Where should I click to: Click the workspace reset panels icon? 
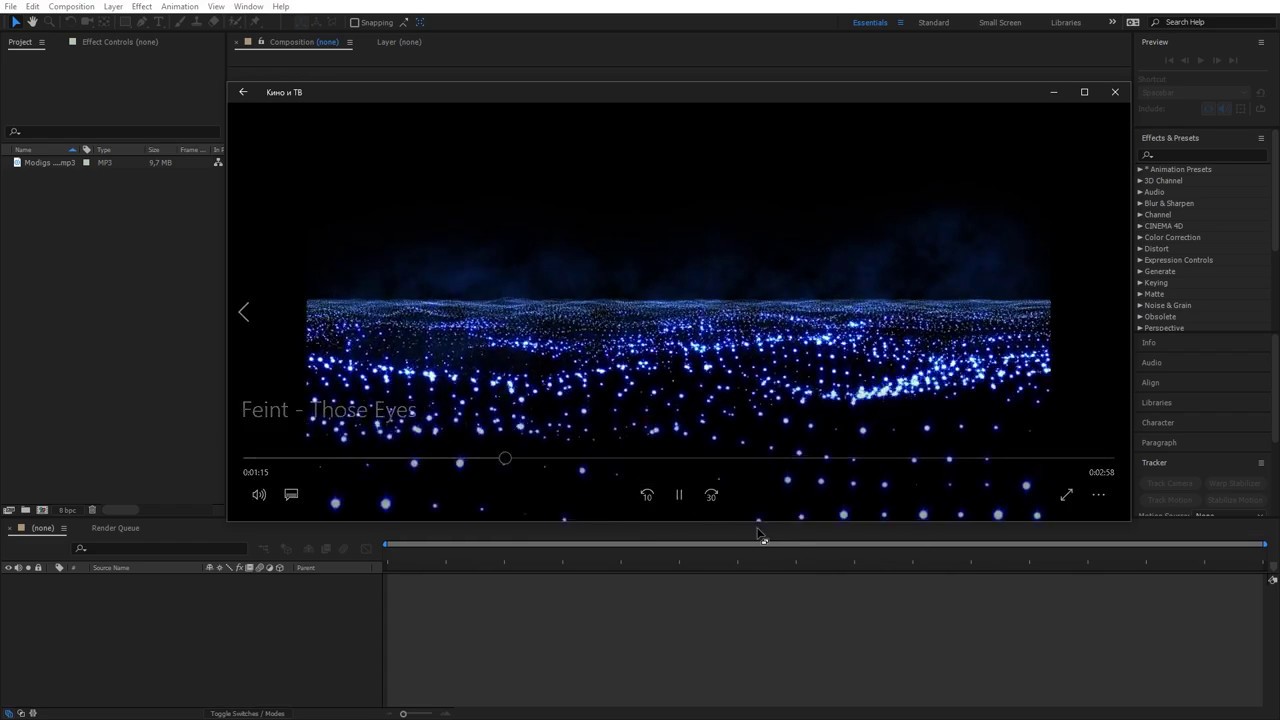point(1133,22)
